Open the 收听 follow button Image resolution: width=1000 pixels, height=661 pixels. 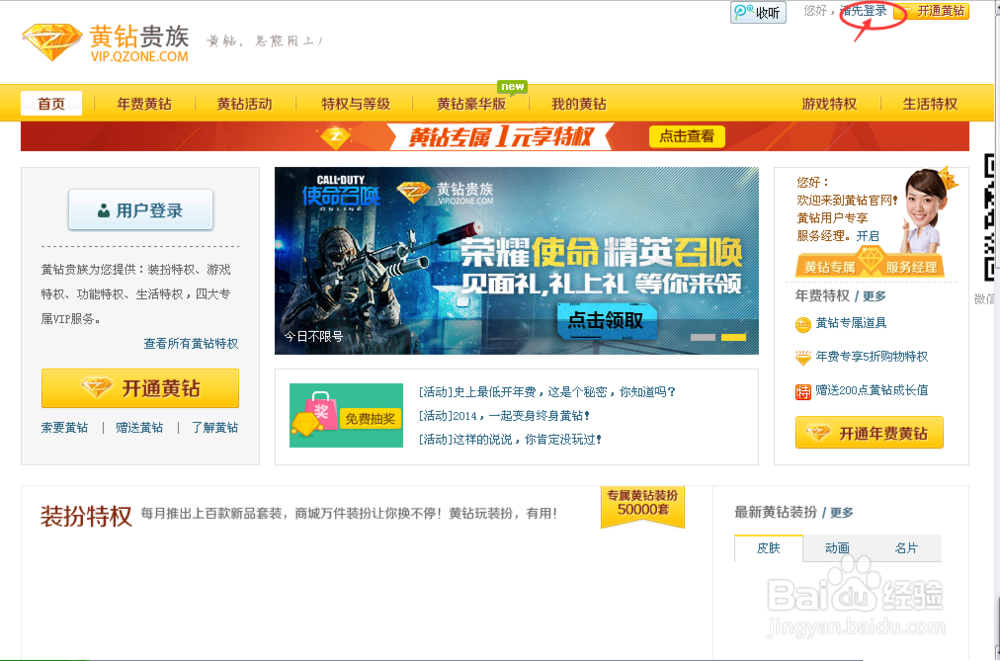(x=758, y=13)
